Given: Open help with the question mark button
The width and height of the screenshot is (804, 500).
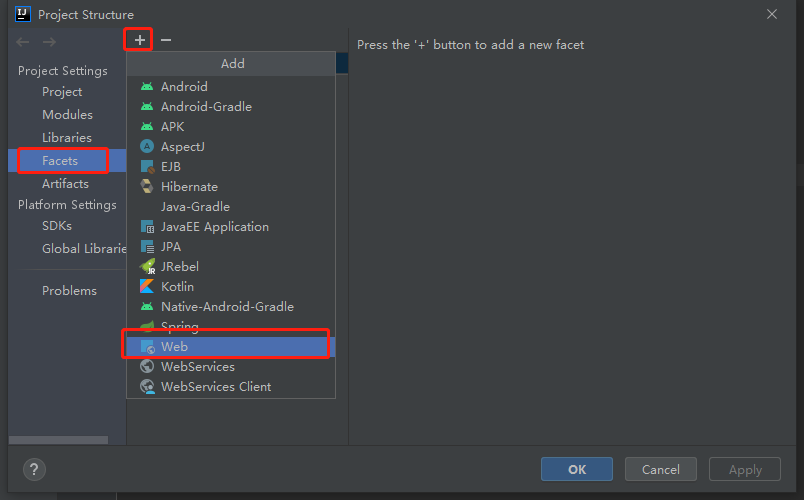Looking at the screenshot, I should tap(34, 470).
